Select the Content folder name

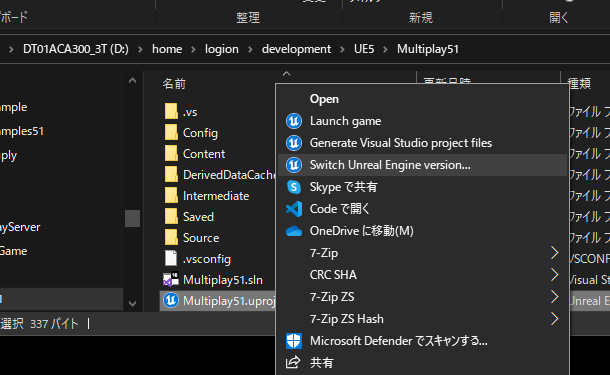tap(204, 154)
